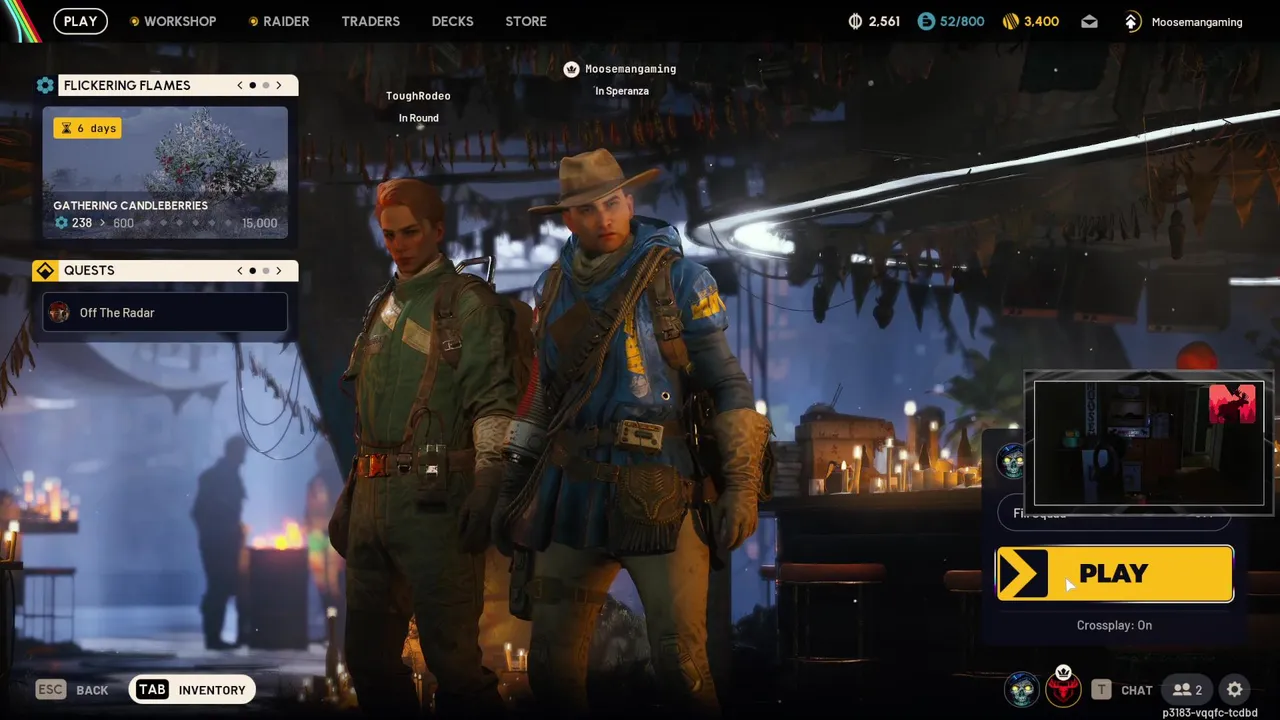Viewport: 1280px width, 720px height.
Task: Go to previous Quests page arrow
Action: pos(240,270)
